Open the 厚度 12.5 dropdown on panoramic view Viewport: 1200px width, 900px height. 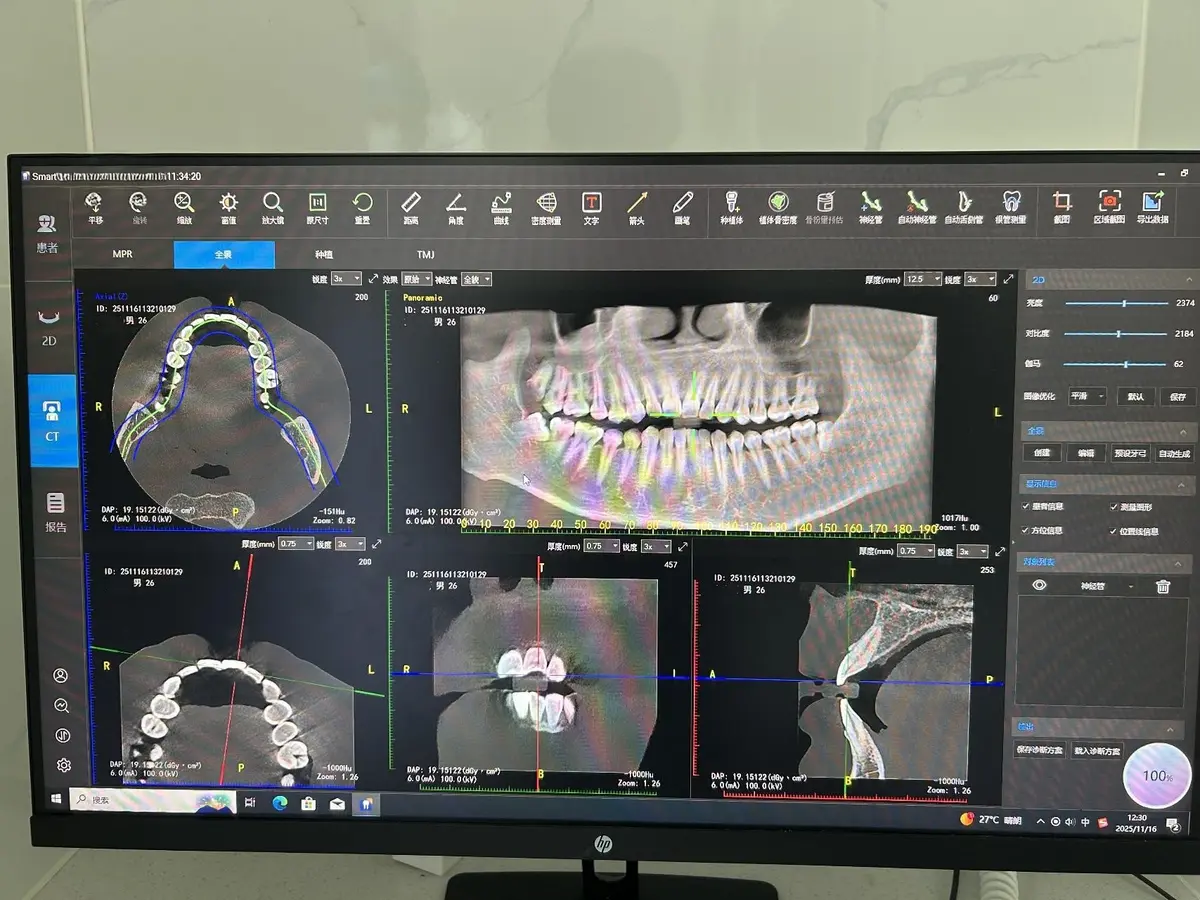tap(921, 279)
